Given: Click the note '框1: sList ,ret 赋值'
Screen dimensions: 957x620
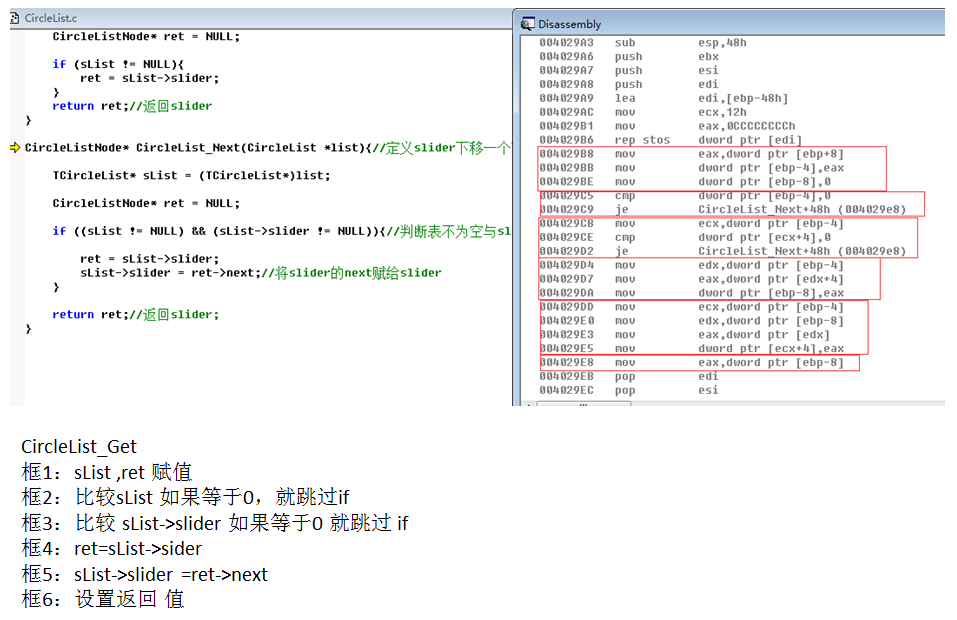Looking at the screenshot, I should (x=107, y=472).
